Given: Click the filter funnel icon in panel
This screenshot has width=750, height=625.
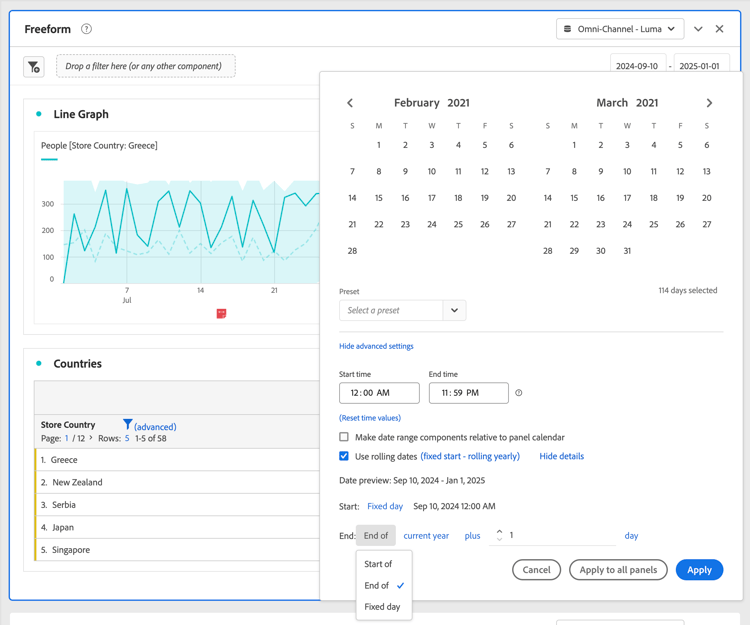Looking at the screenshot, I should coord(34,67).
